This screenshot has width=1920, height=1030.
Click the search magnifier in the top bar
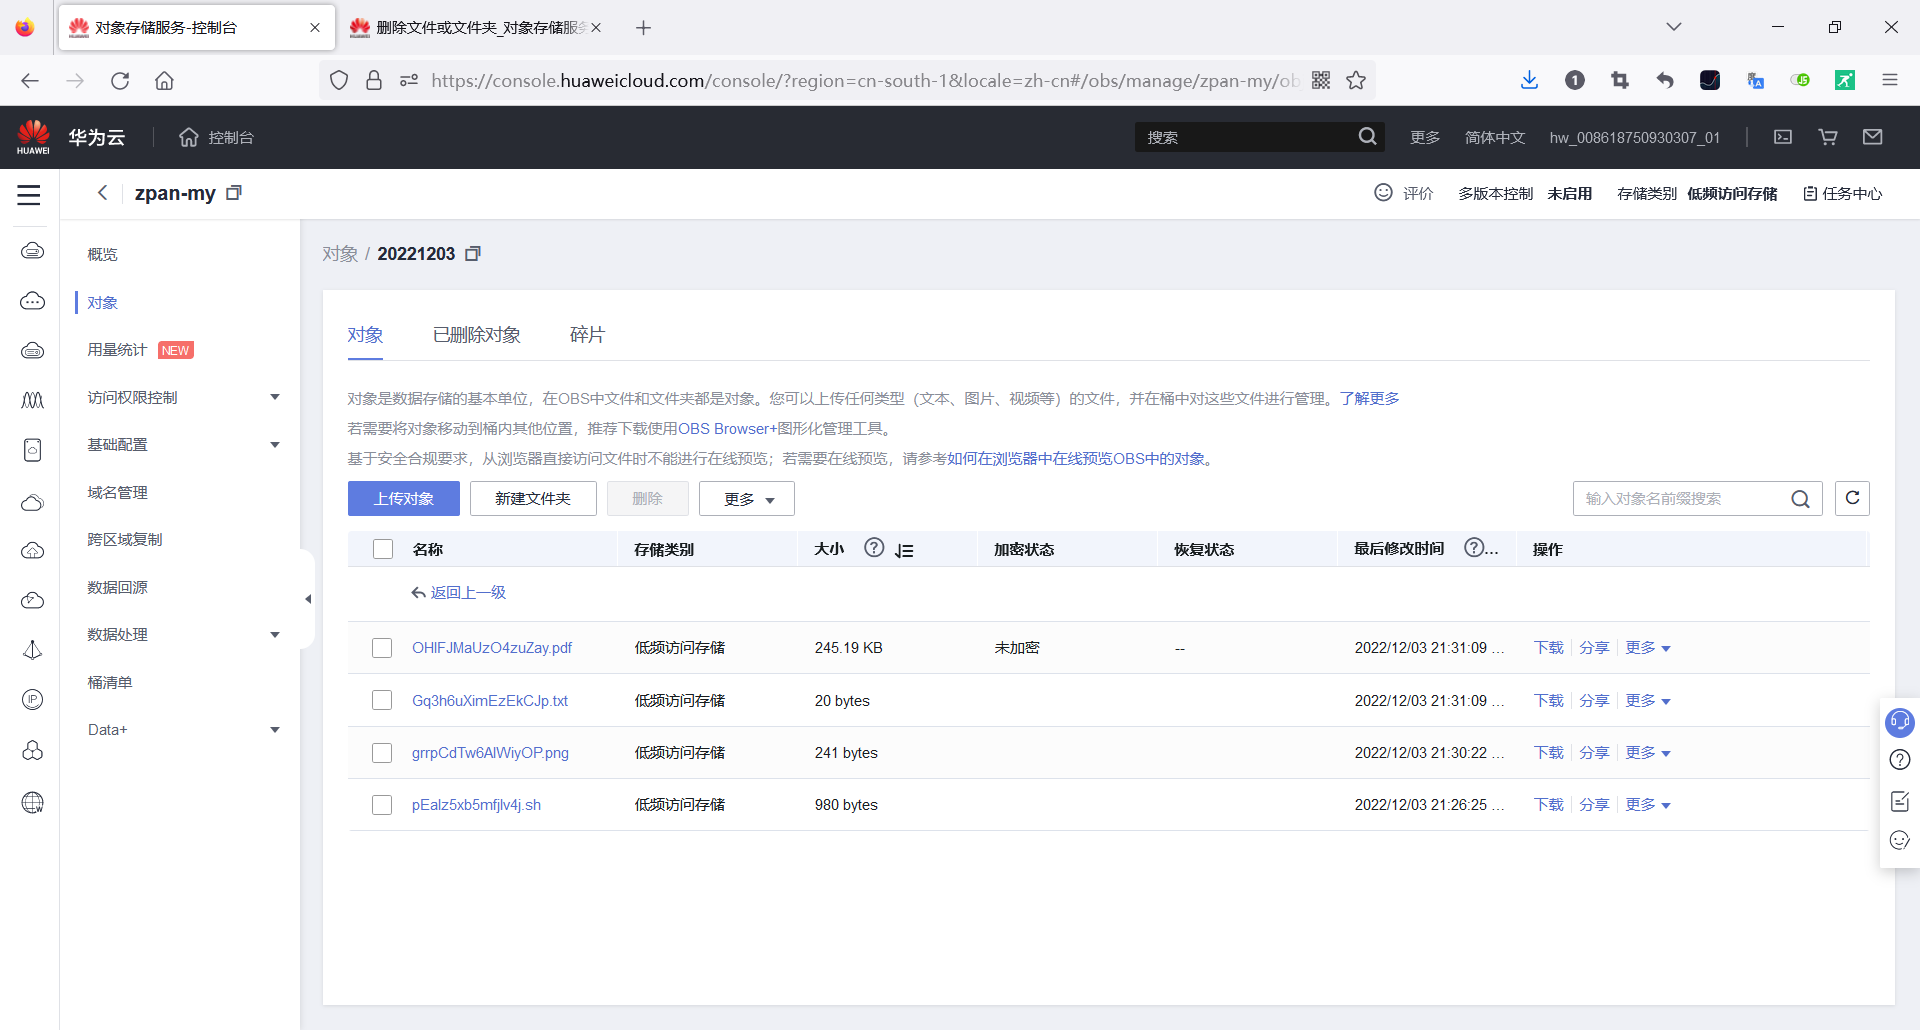pos(1367,137)
